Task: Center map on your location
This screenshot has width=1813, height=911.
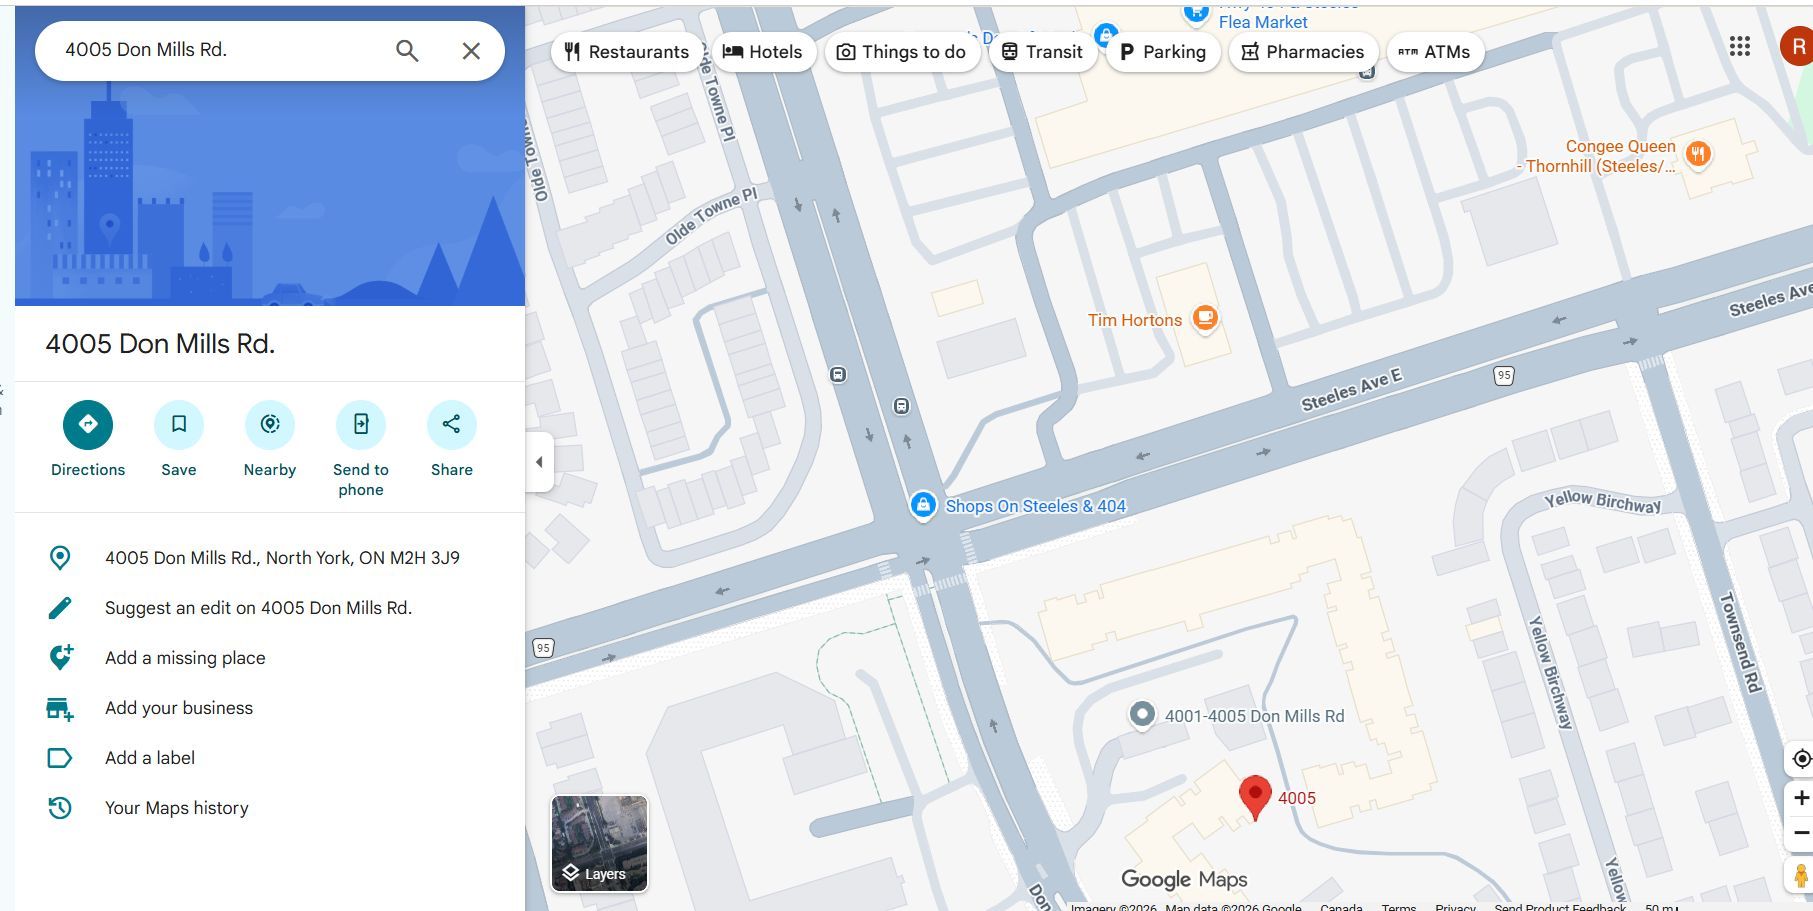Action: click(1801, 759)
